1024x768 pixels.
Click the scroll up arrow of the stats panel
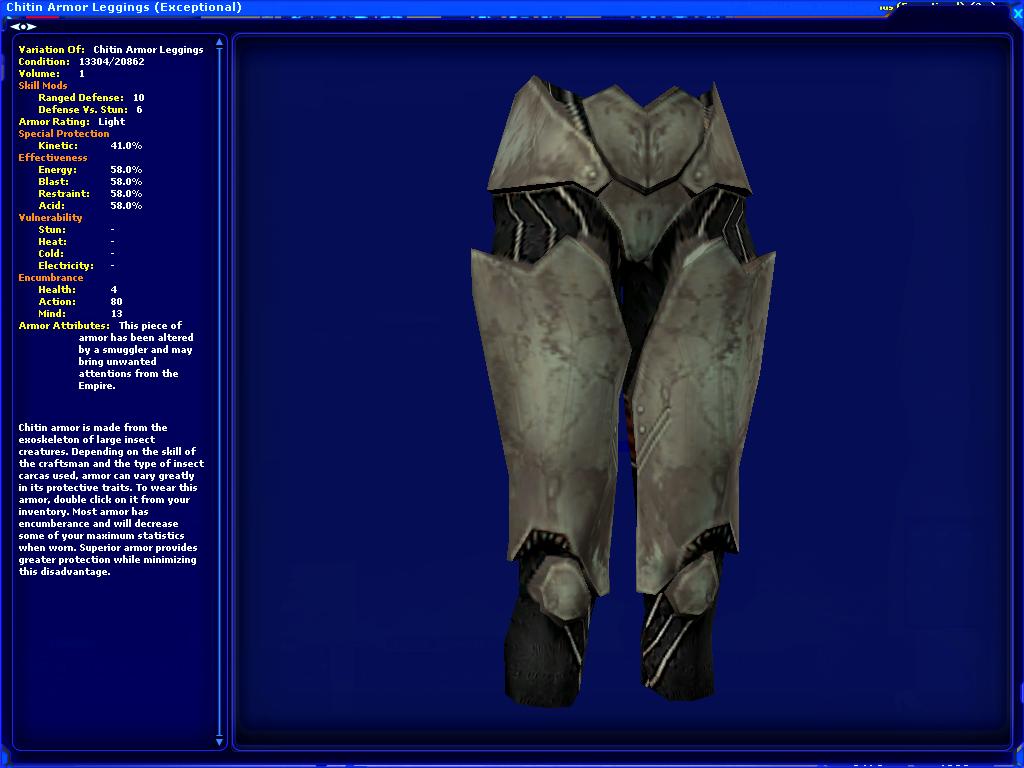tap(219, 42)
